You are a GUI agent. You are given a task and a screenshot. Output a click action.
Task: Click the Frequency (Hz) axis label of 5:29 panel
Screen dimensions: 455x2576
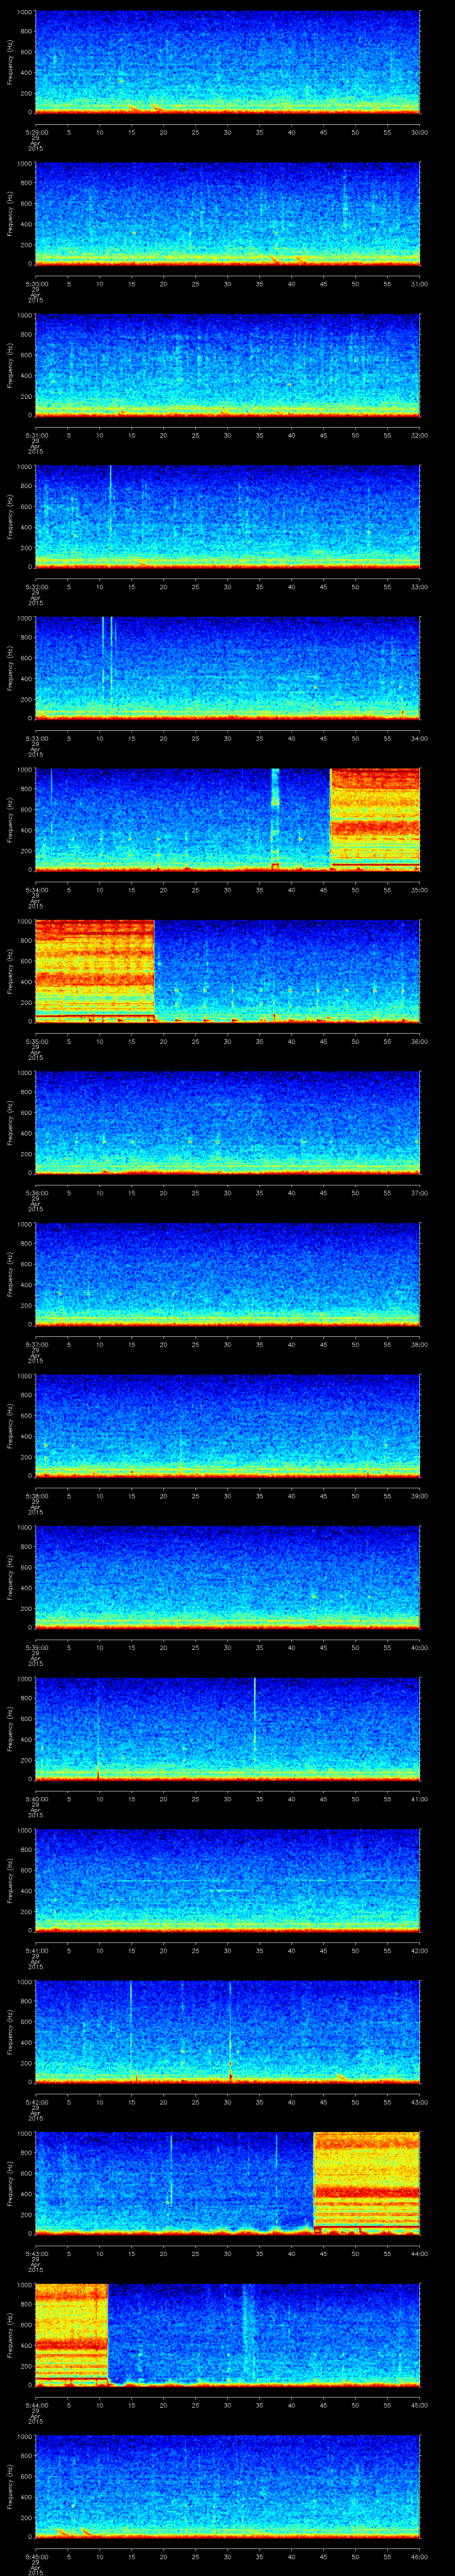[10, 62]
